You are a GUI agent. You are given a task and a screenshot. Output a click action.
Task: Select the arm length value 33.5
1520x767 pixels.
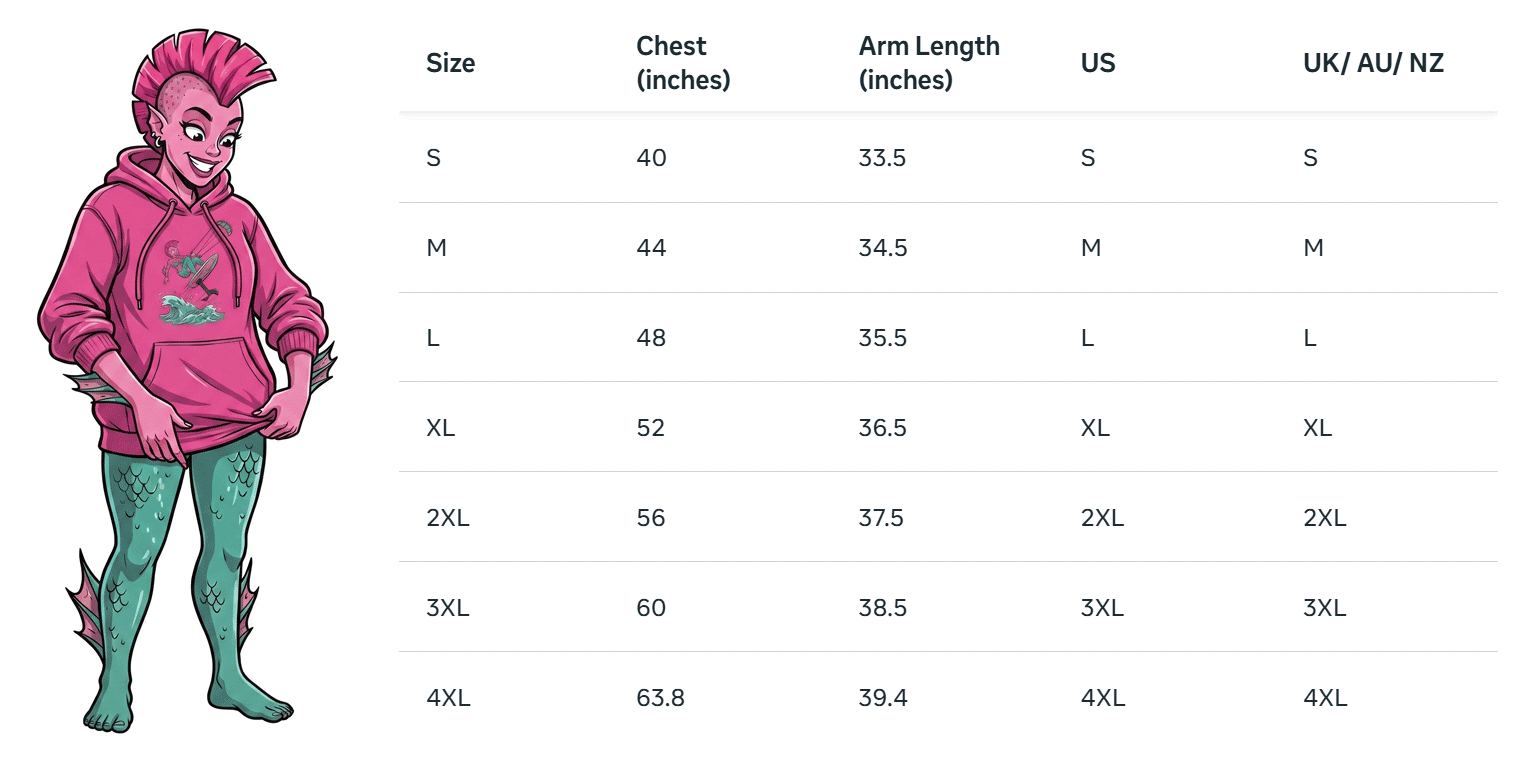pos(882,158)
